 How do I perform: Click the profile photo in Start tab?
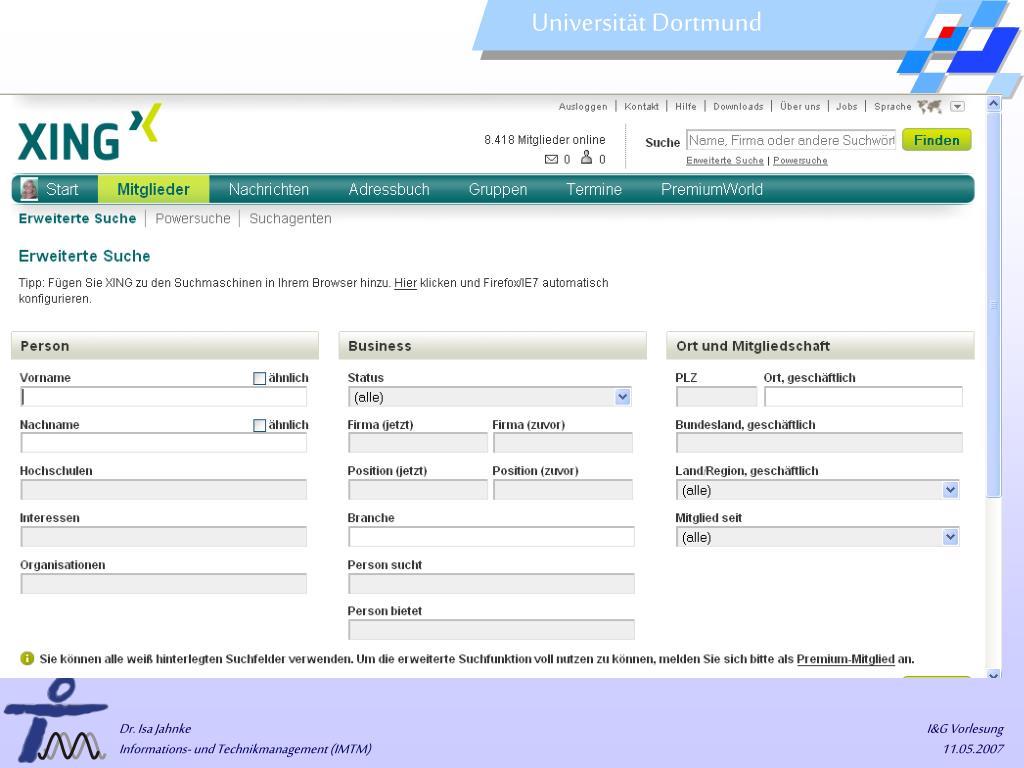pos(29,189)
